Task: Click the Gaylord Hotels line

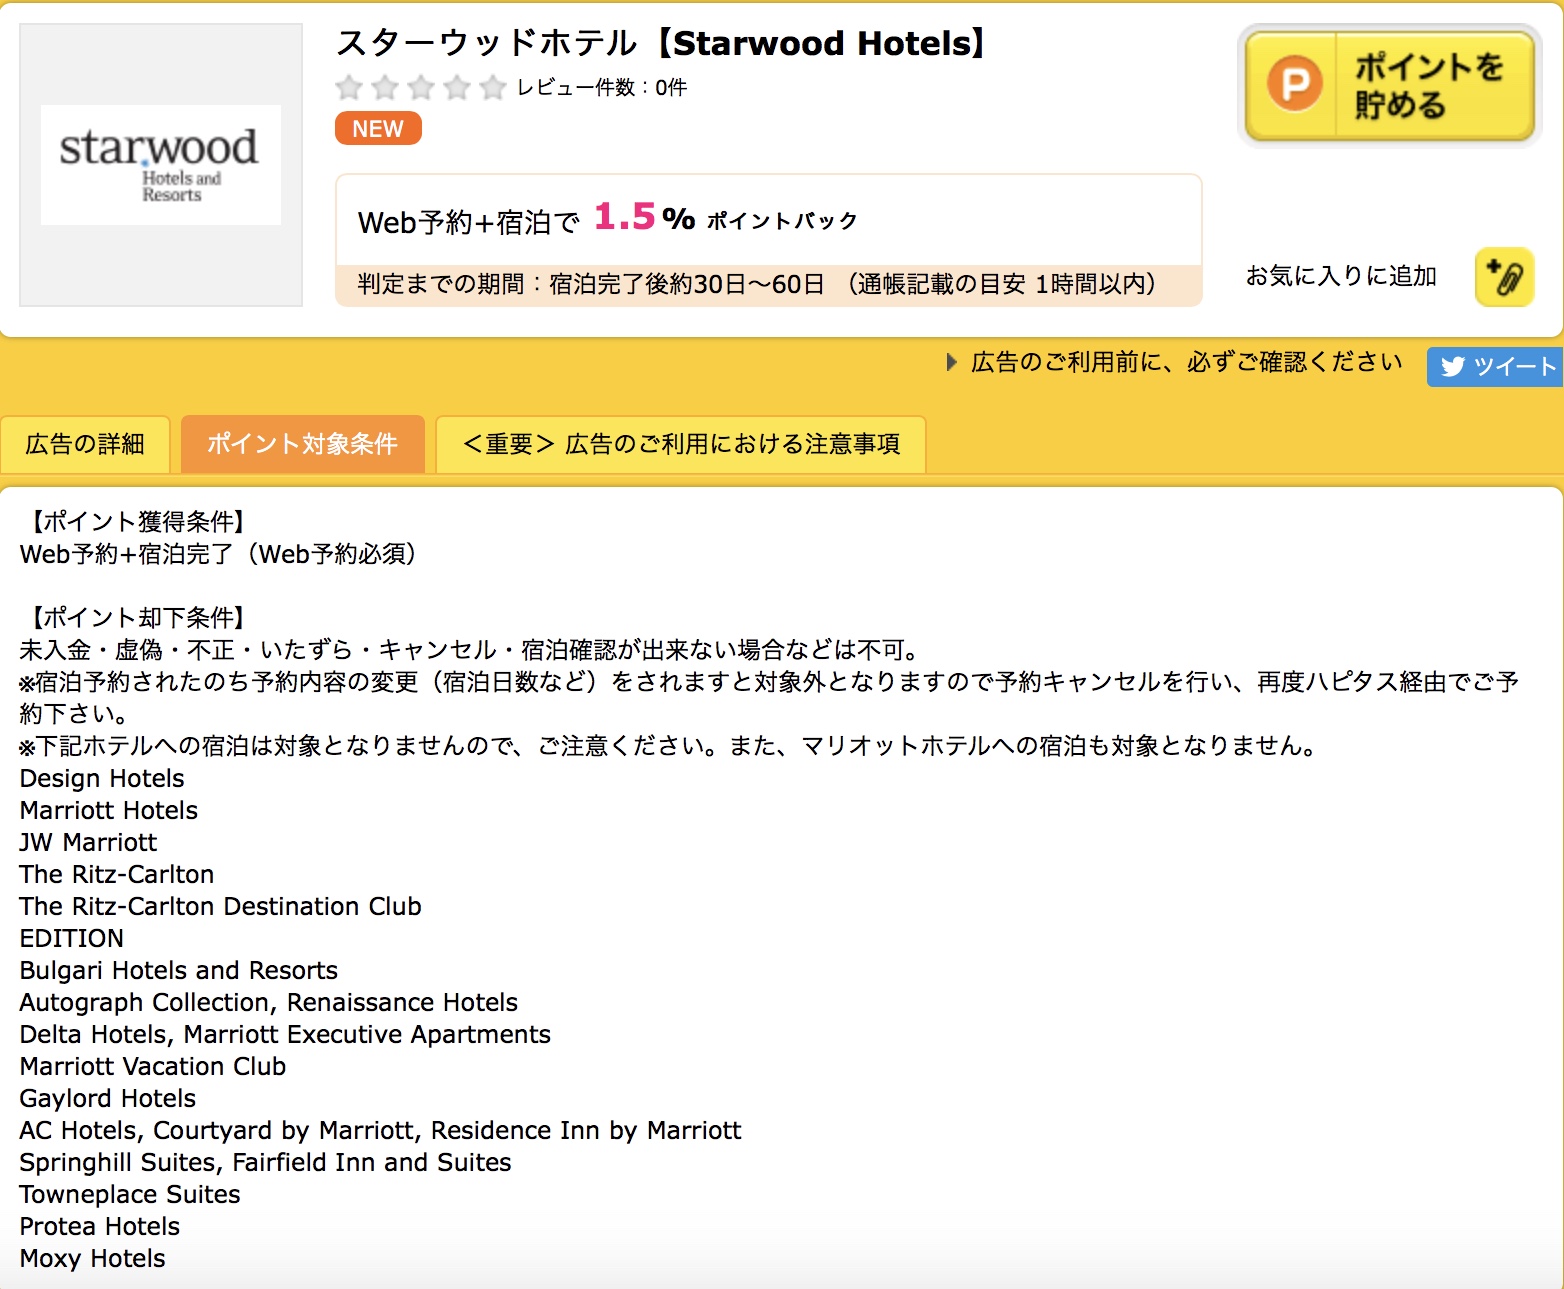Action: click(x=108, y=1098)
